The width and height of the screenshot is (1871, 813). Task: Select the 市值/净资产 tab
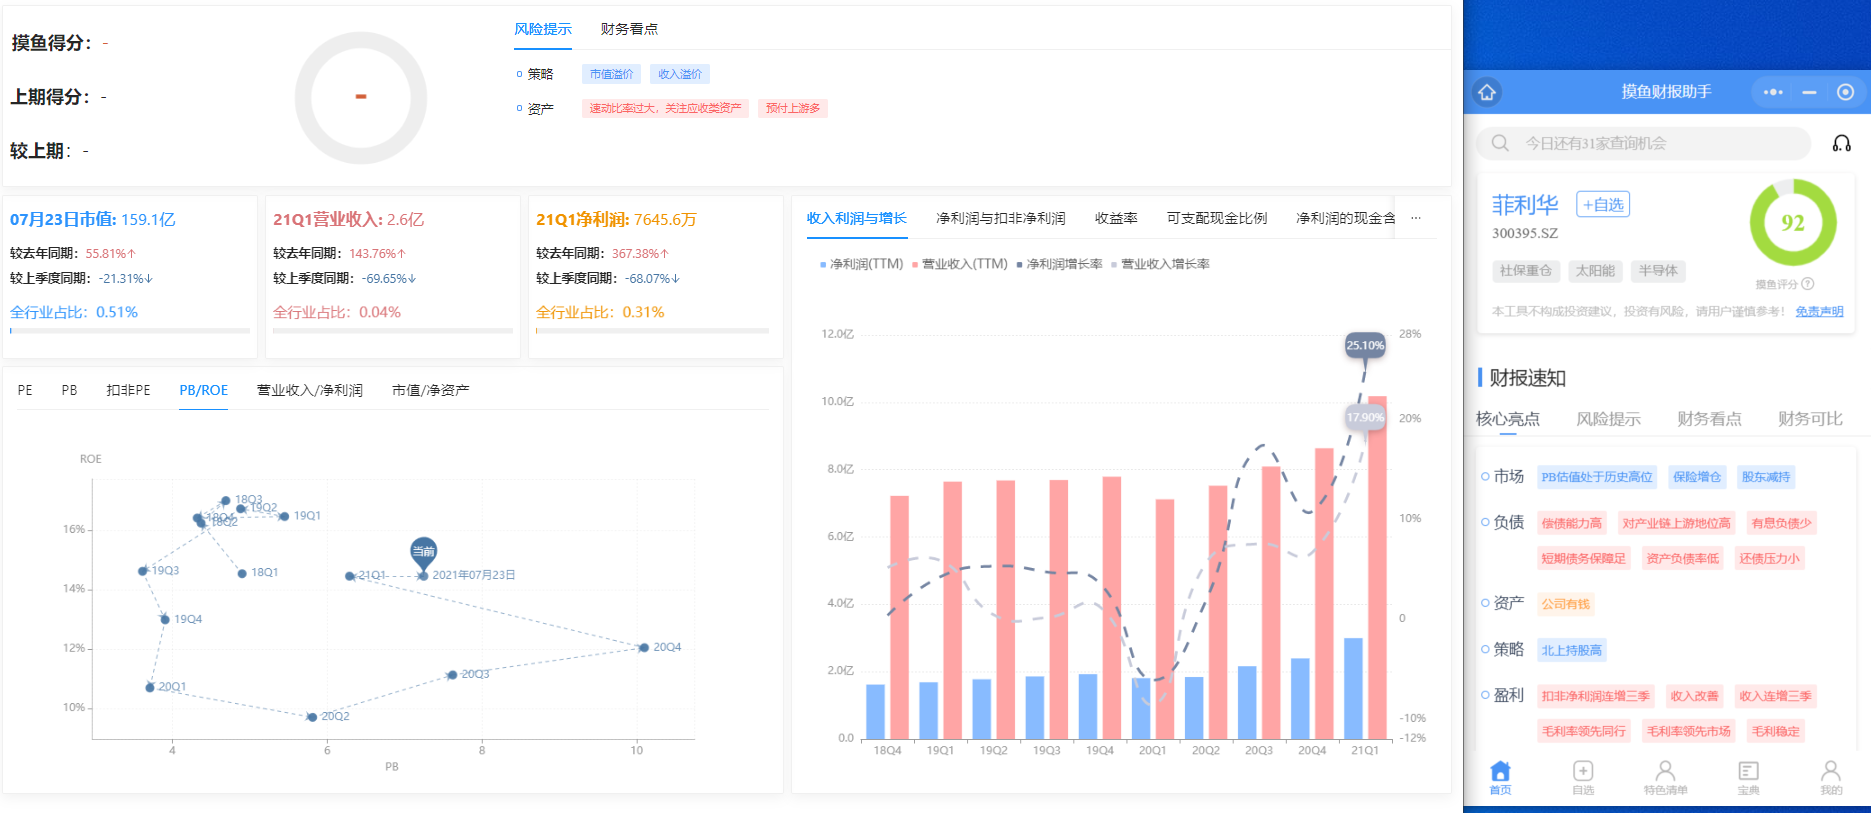430,390
